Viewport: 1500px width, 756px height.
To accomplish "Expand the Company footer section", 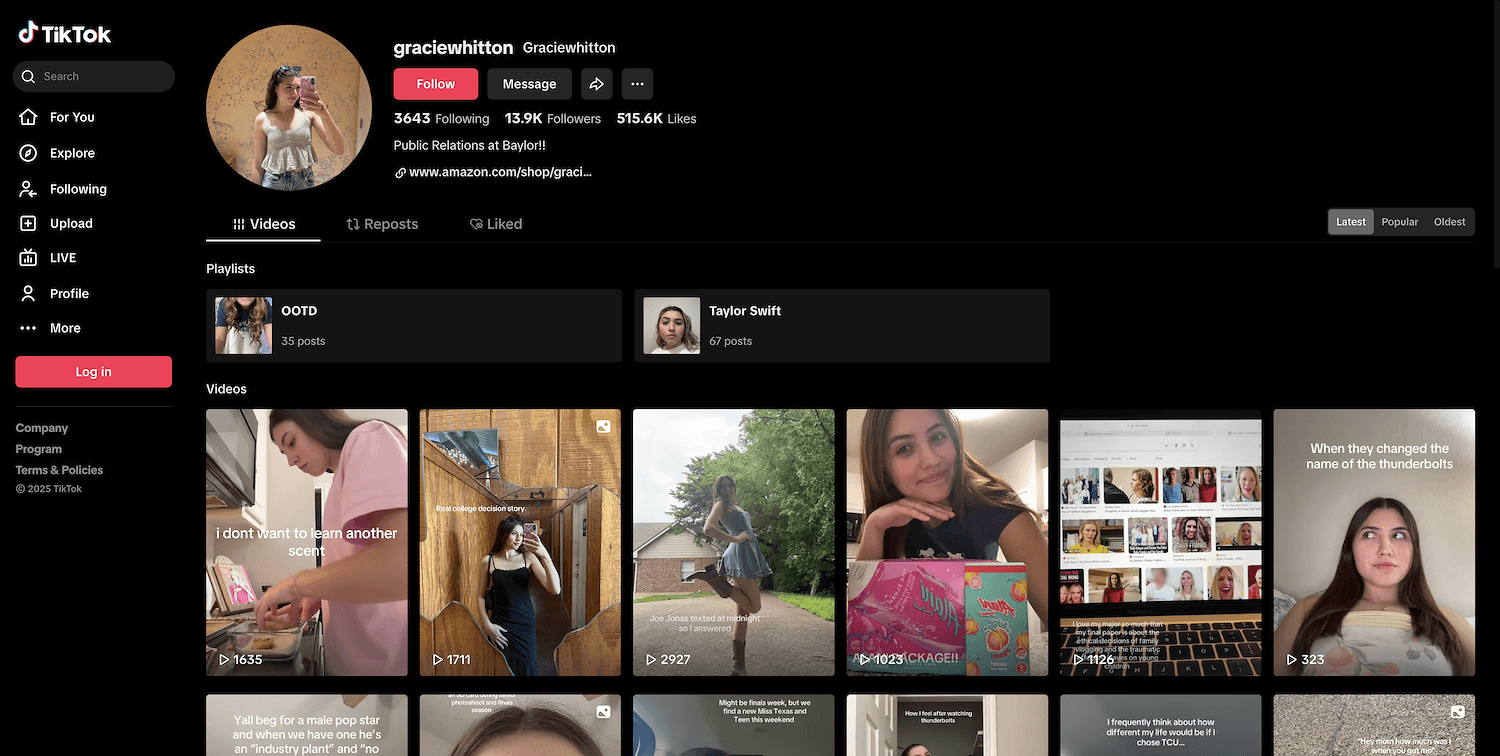I will (42, 428).
